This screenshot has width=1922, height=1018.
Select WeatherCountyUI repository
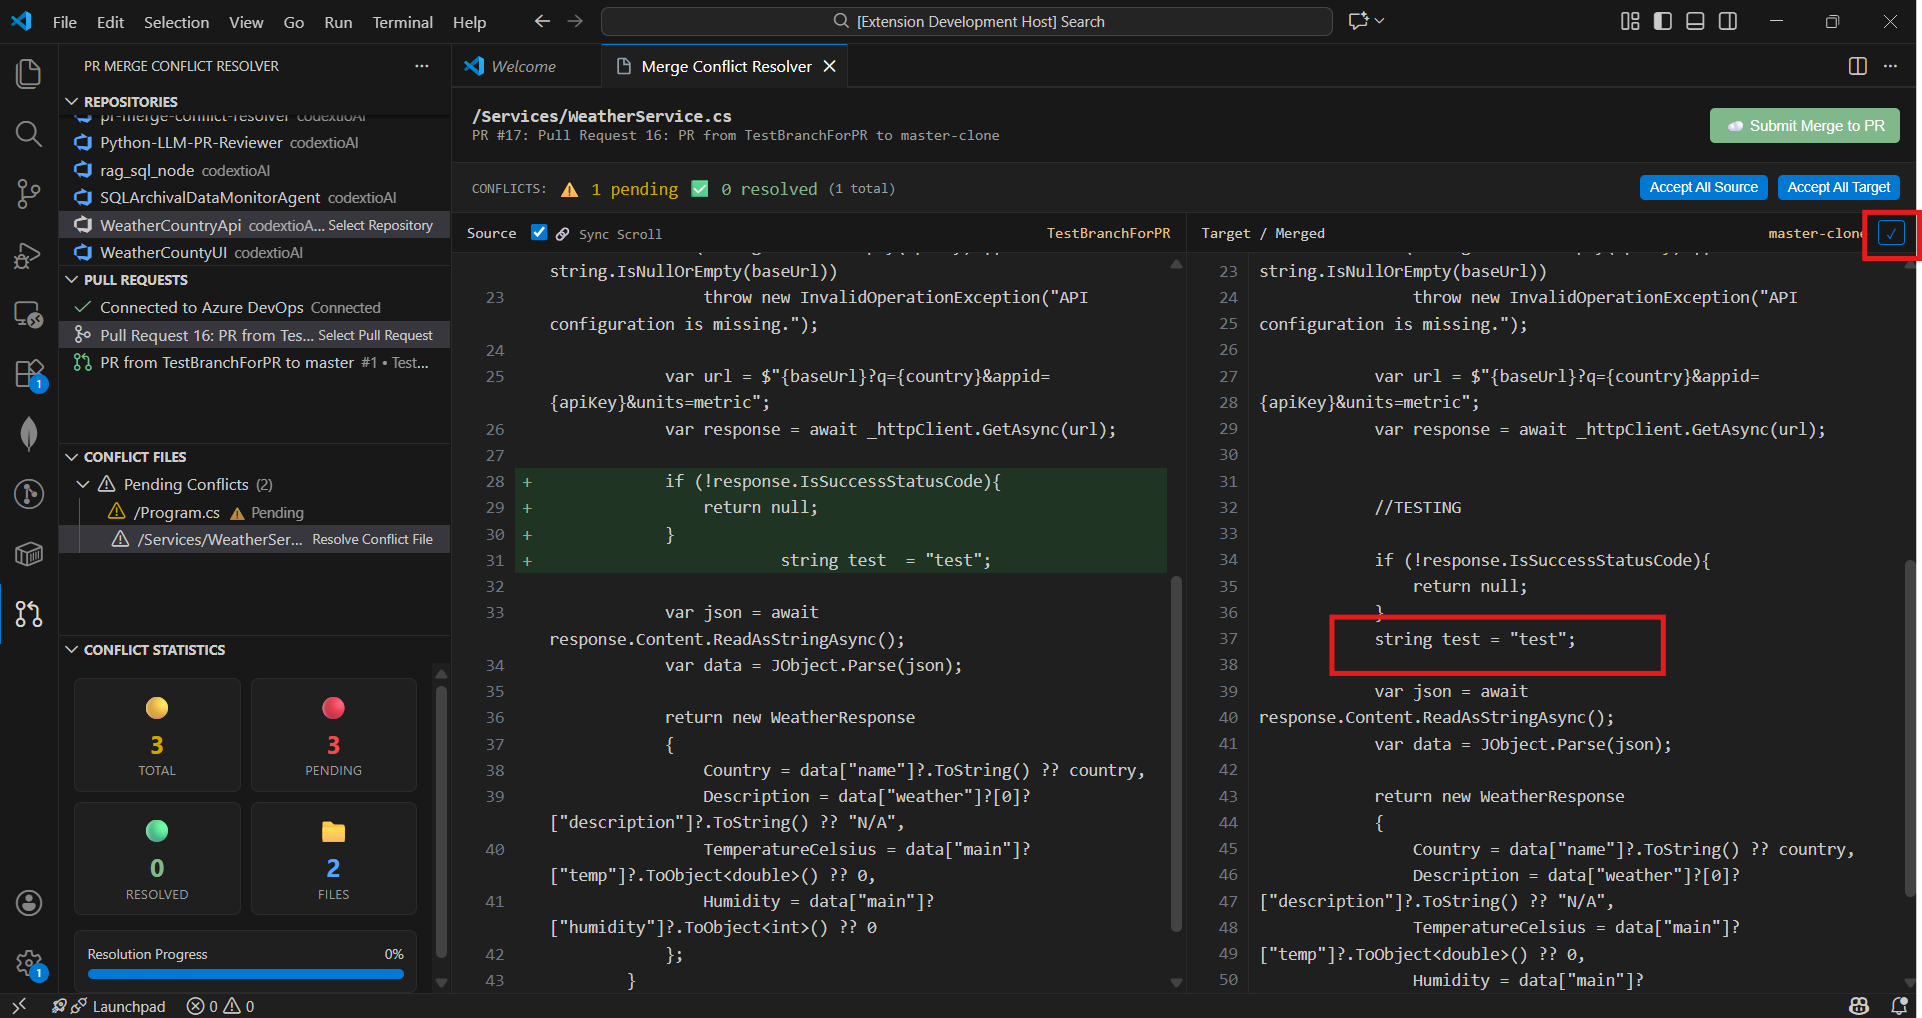255,252
